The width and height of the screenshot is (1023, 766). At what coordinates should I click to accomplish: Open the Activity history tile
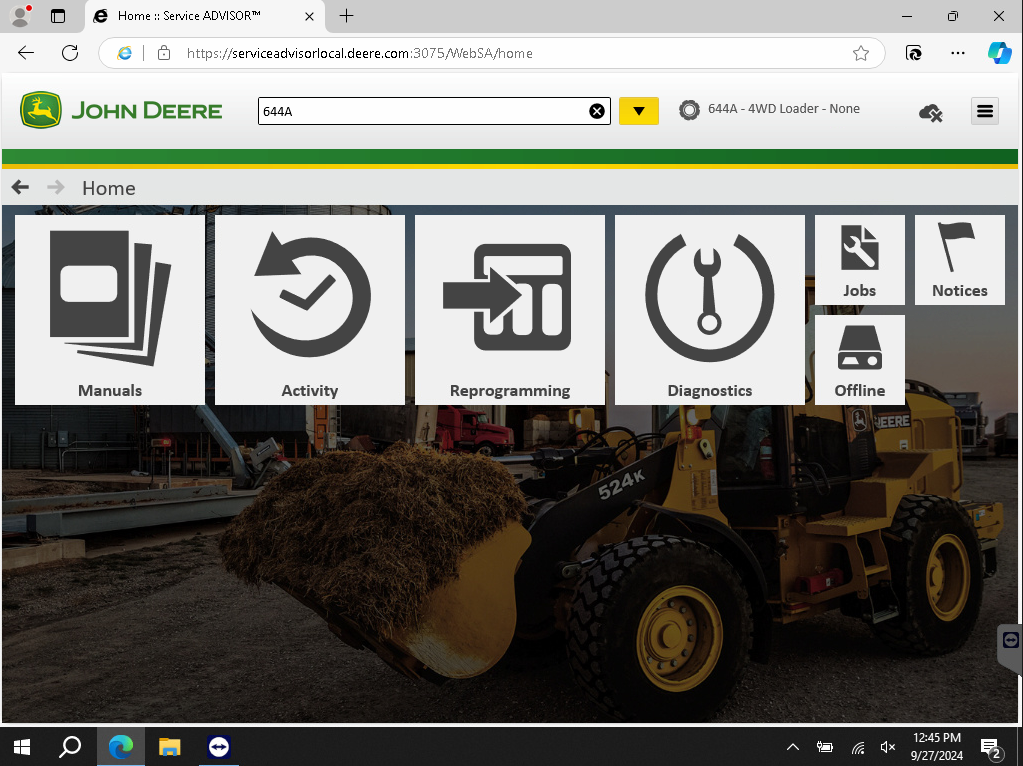[310, 310]
